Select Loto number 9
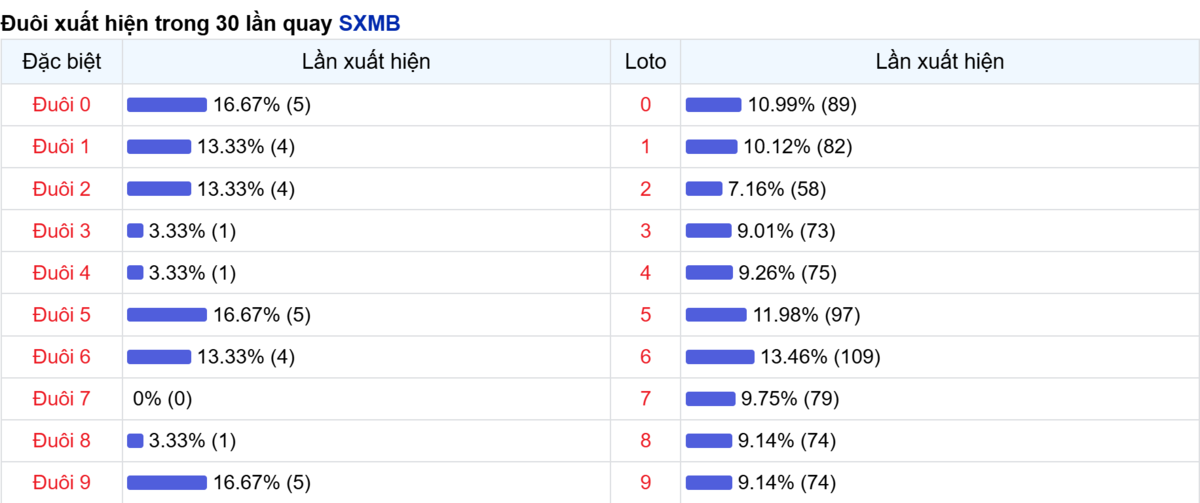The width and height of the screenshot is (1200, 503). pos(645,483)
